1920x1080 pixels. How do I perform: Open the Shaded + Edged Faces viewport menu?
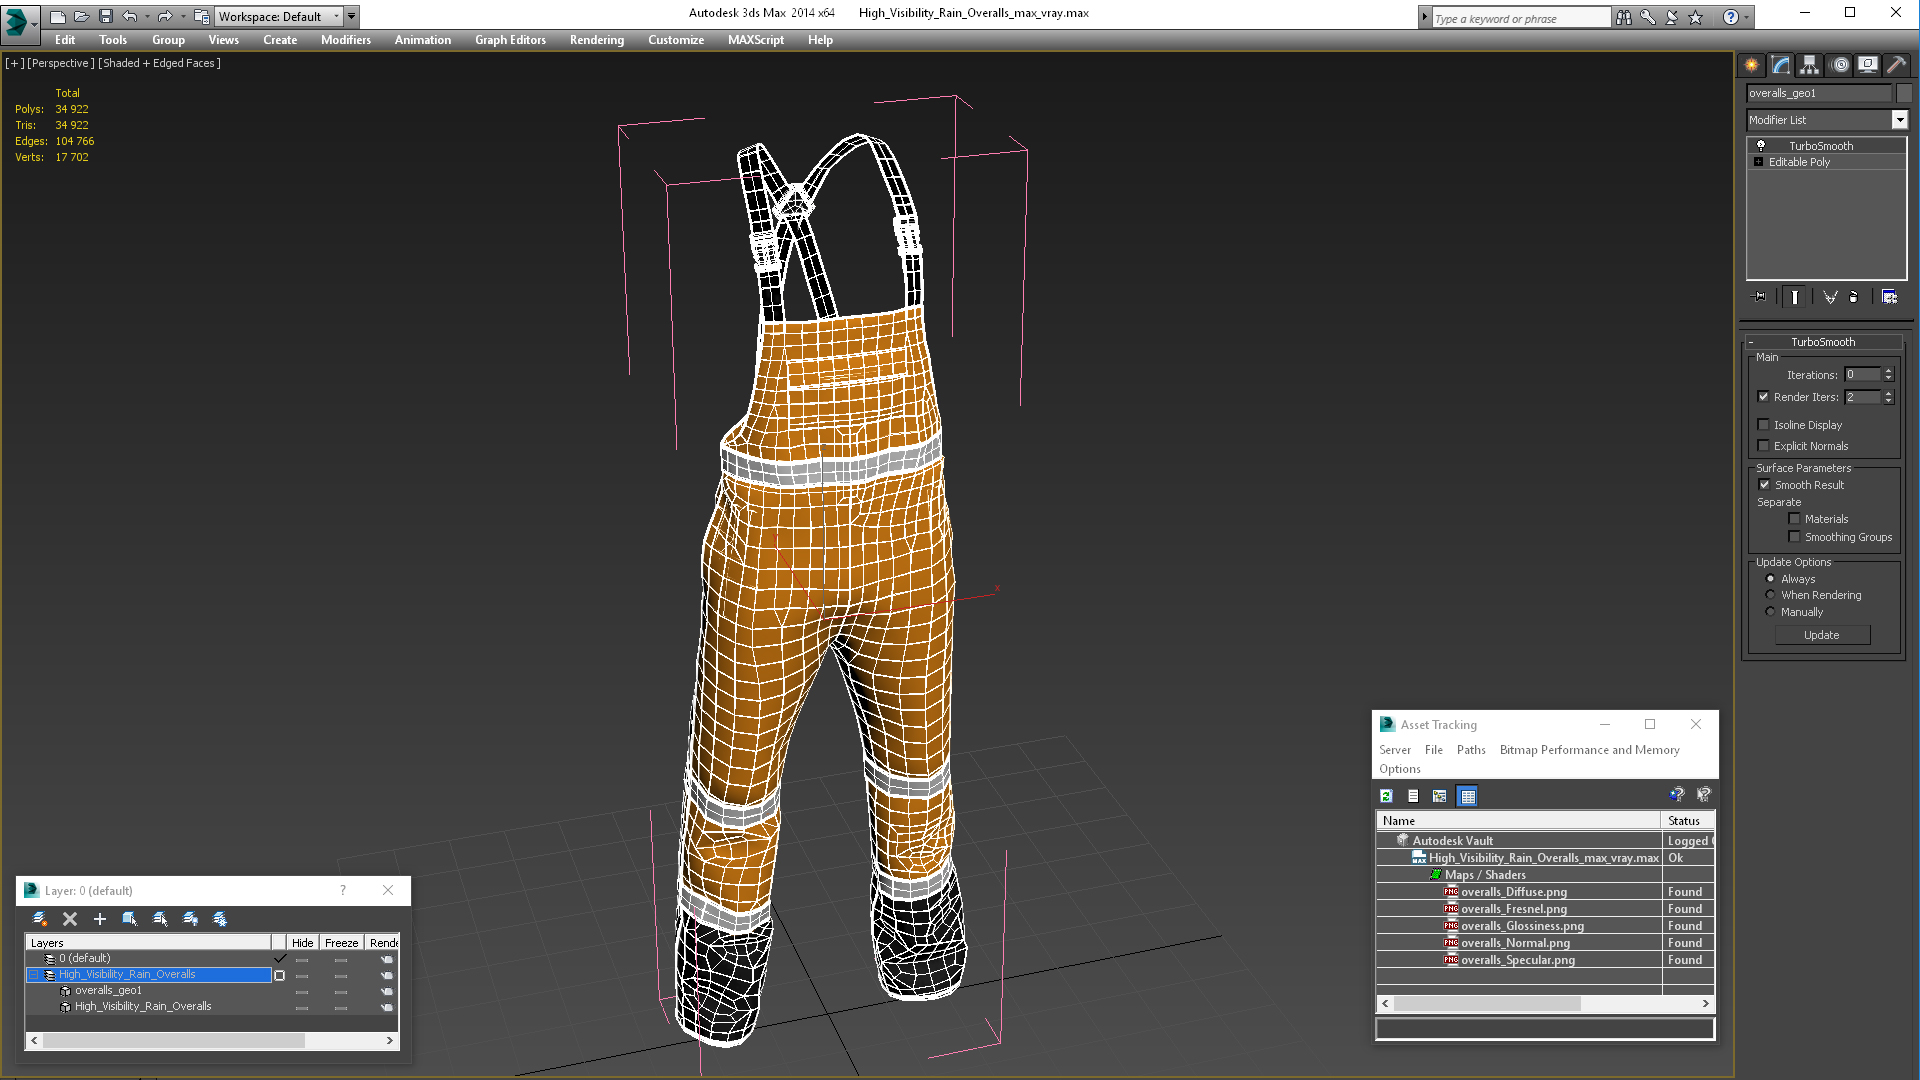(160, 63)
